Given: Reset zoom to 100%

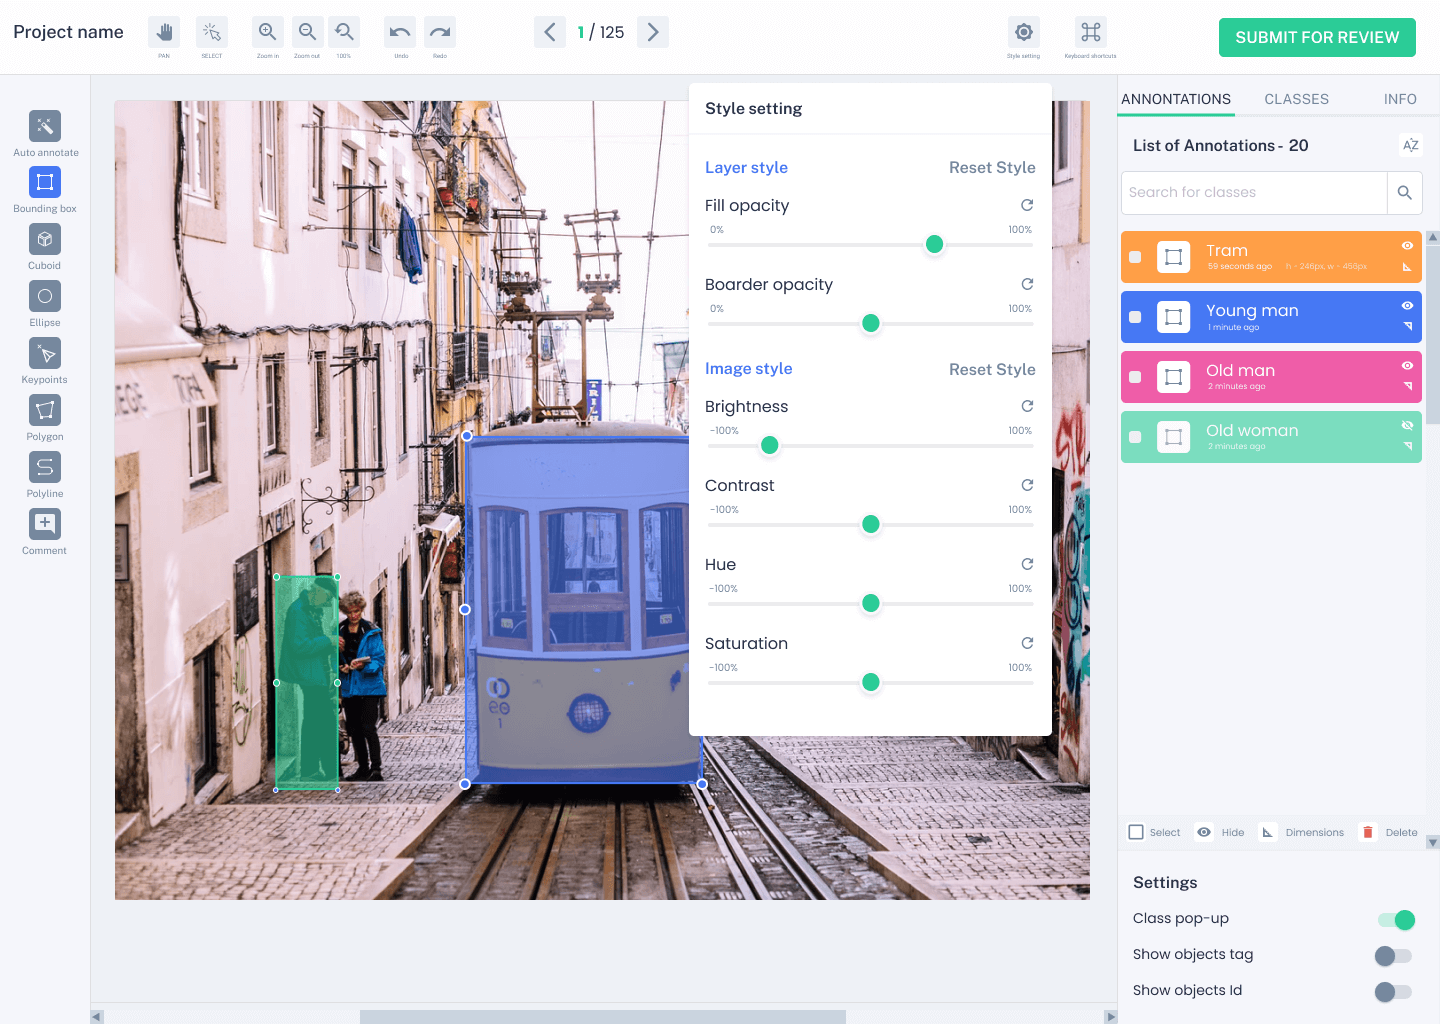Looking at the screenshot, I should tap(344, 32).
